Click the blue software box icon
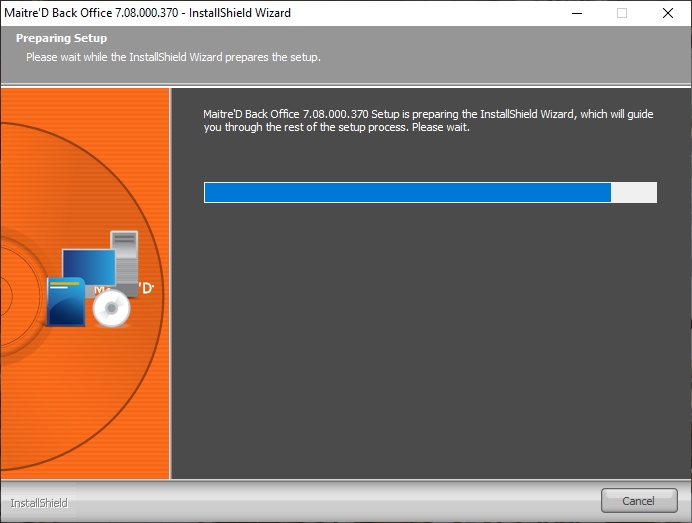The height and width of the screenshot is (523, 692). pos(66,302)
